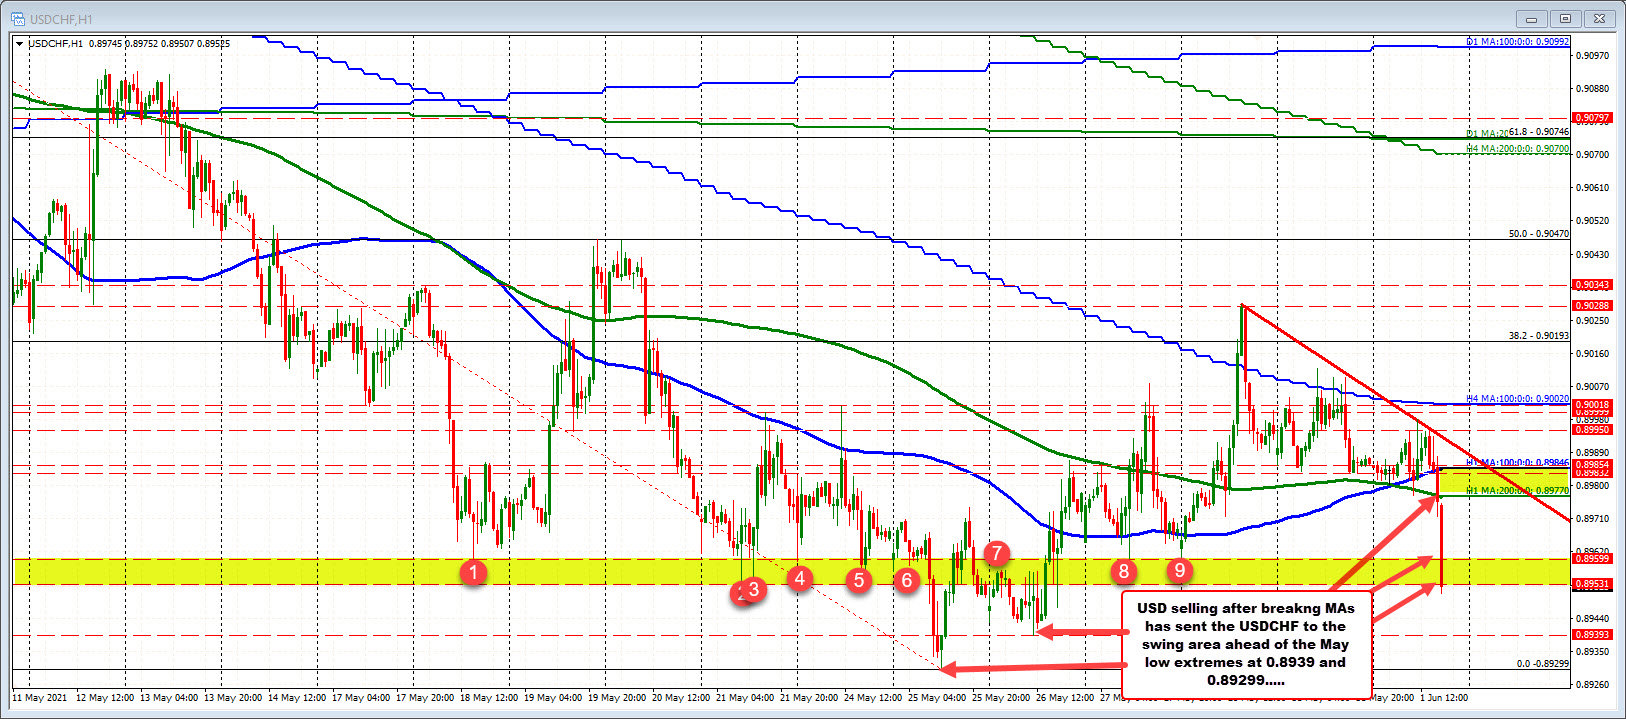Click the '19 May 20:00' time axis label
The image size is (1626, 719).
(x=616, y=697)
